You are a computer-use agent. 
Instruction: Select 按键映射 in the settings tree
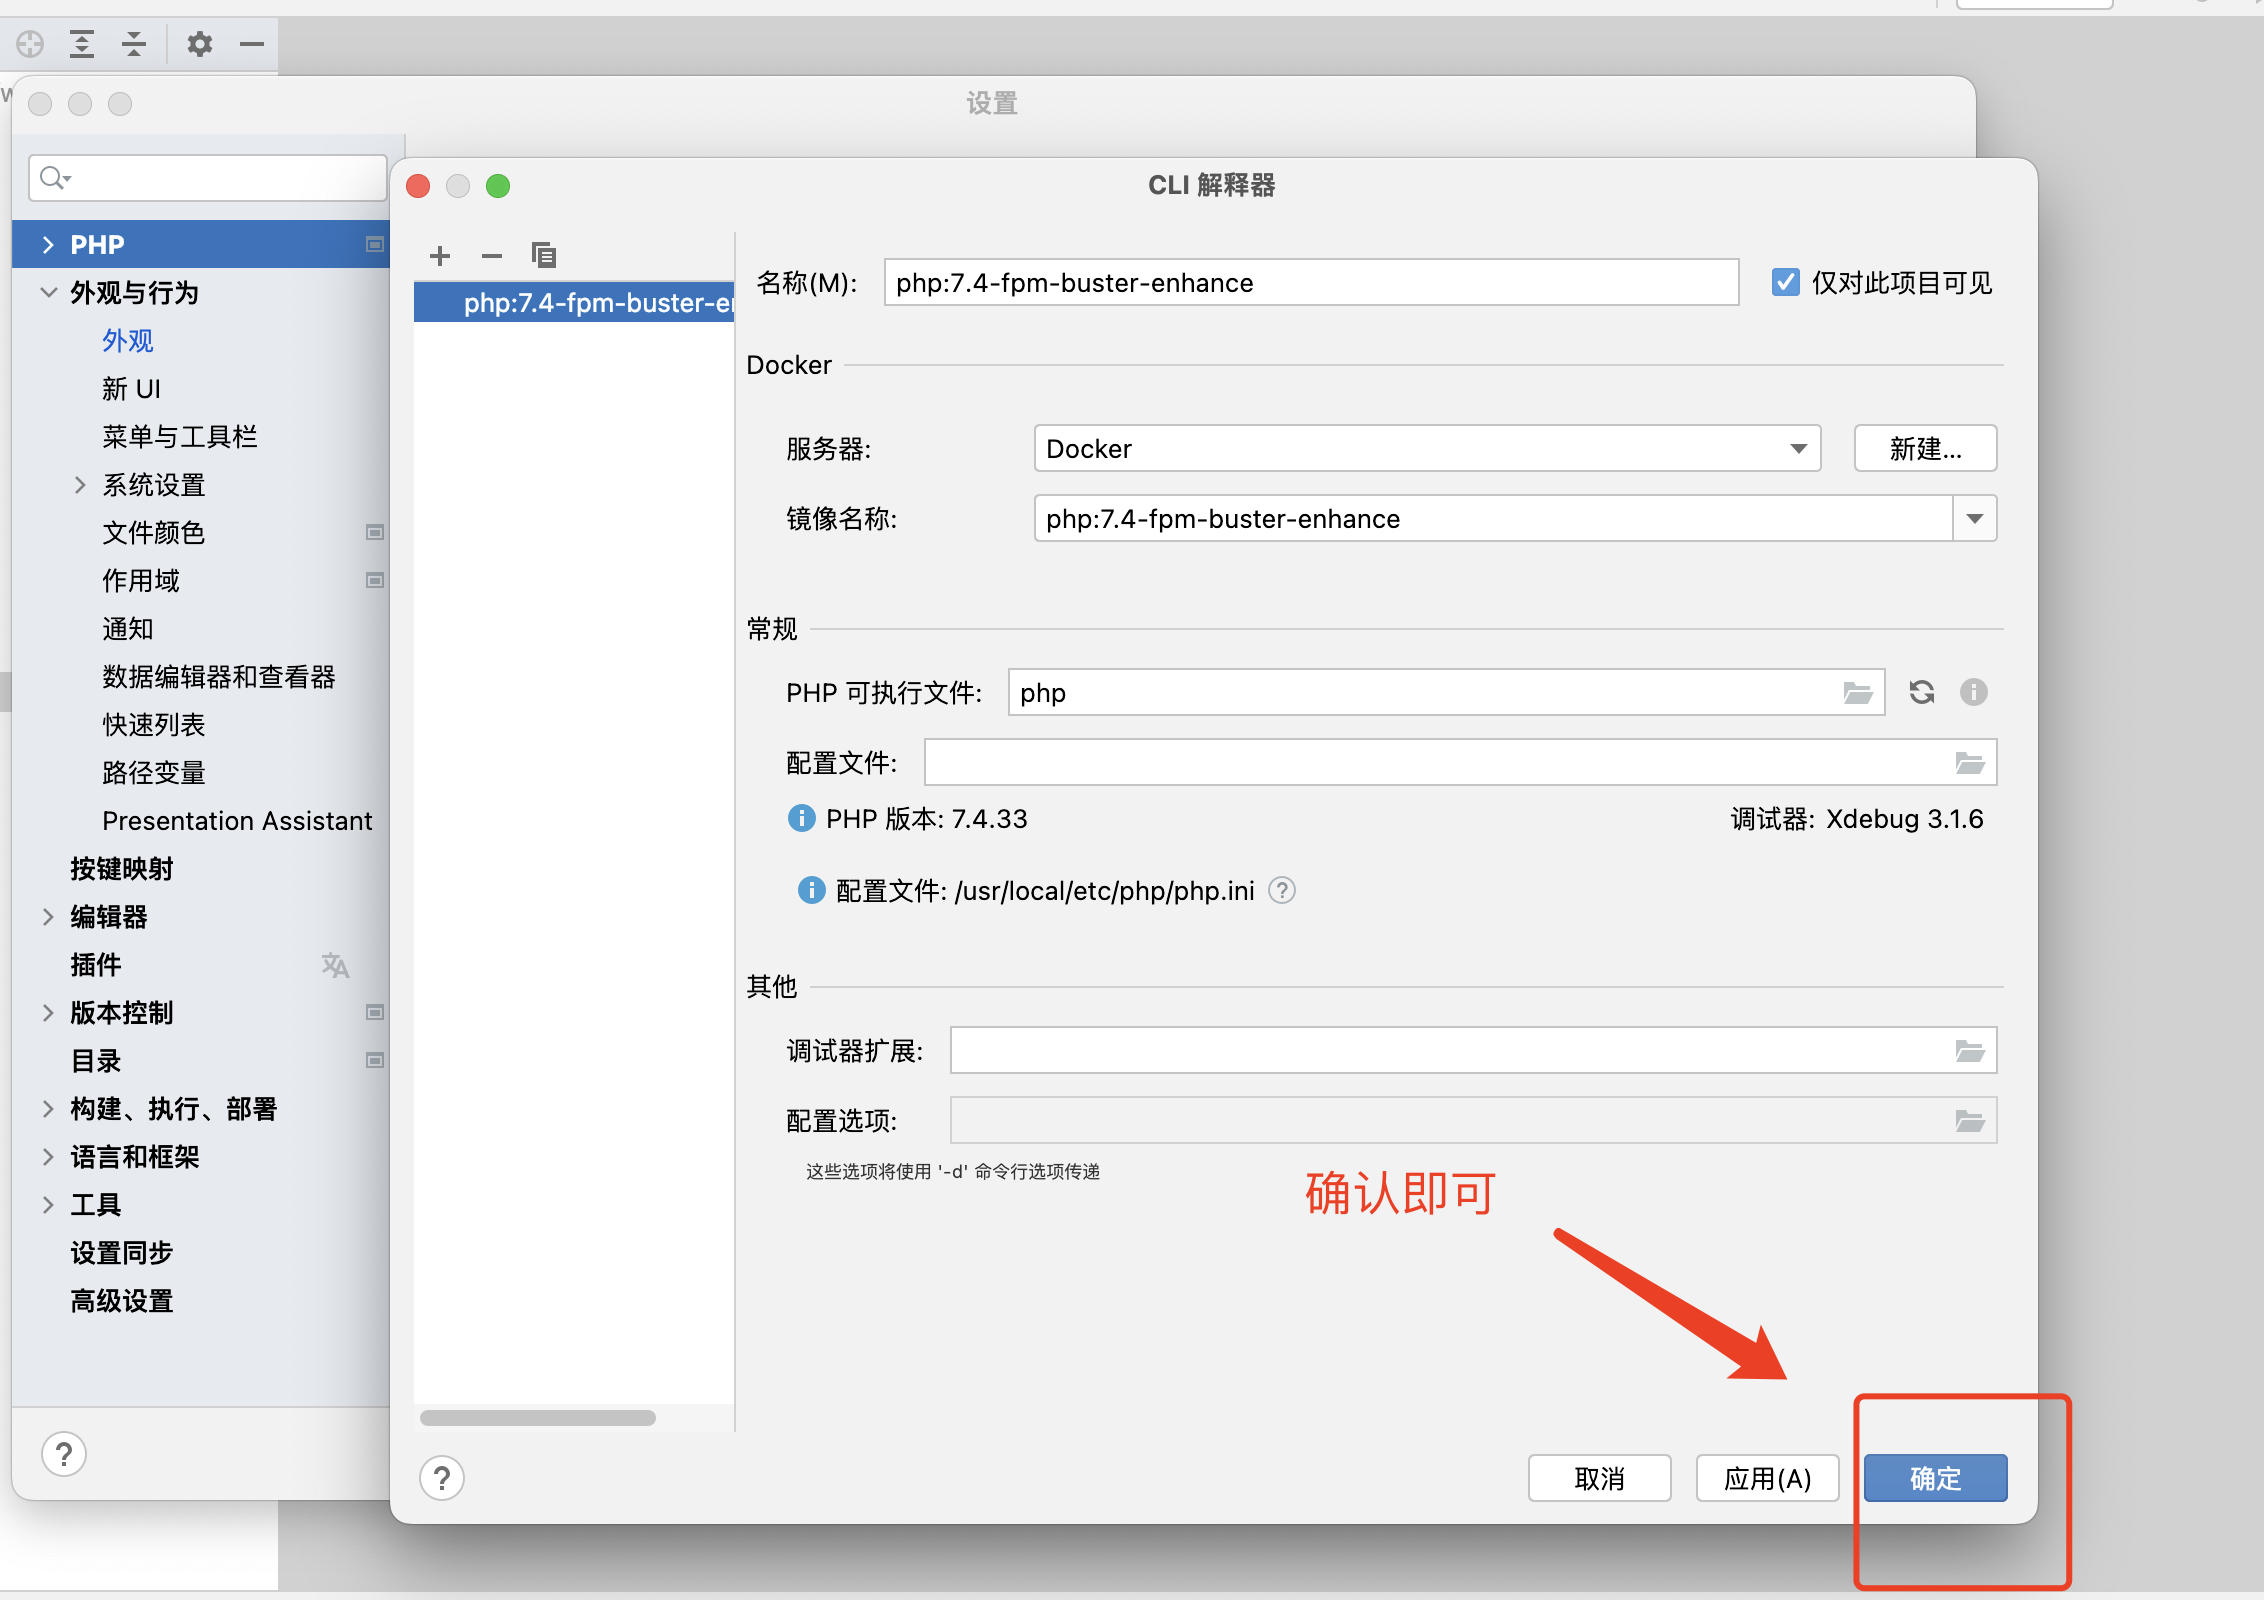(x=121, y=868)
